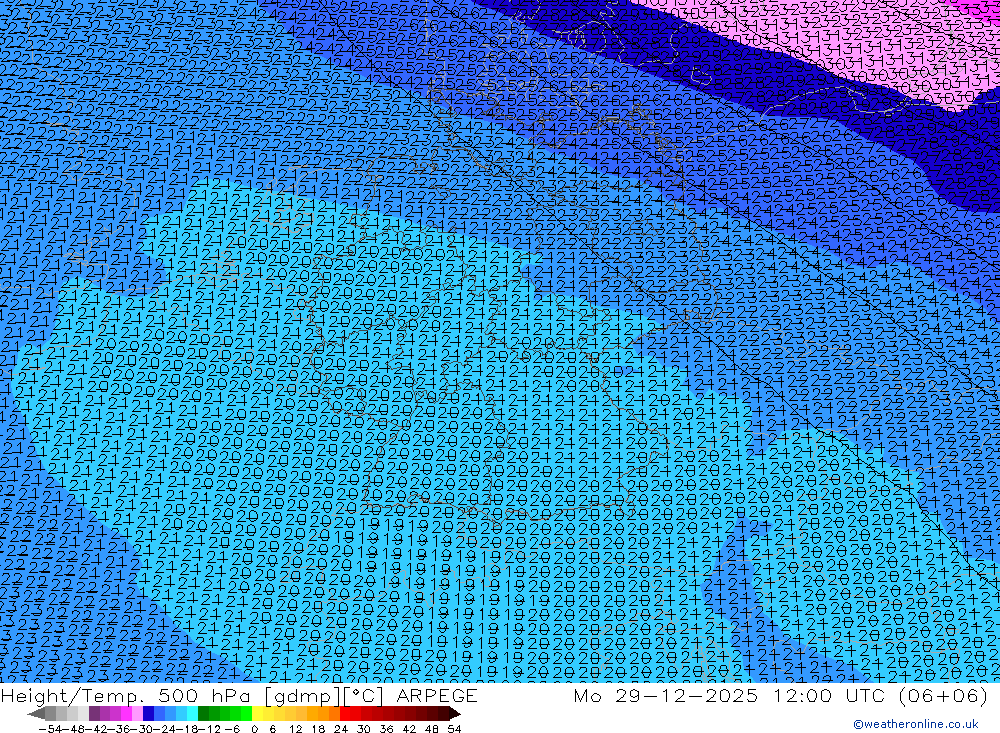Image resolution: width=1000 pixels, height=733 pixels.
Task: Click the '(06+06)' forecast run label
Action: [943, 695]
